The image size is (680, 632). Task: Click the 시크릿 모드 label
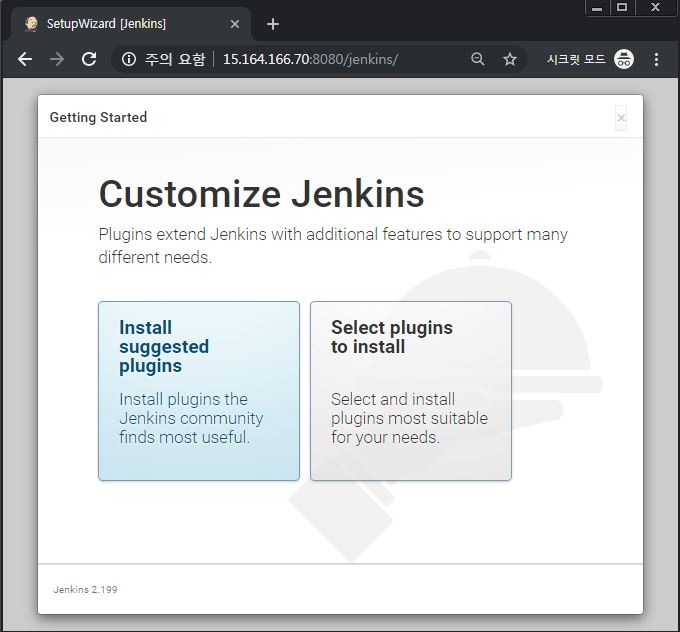[576, 59]
